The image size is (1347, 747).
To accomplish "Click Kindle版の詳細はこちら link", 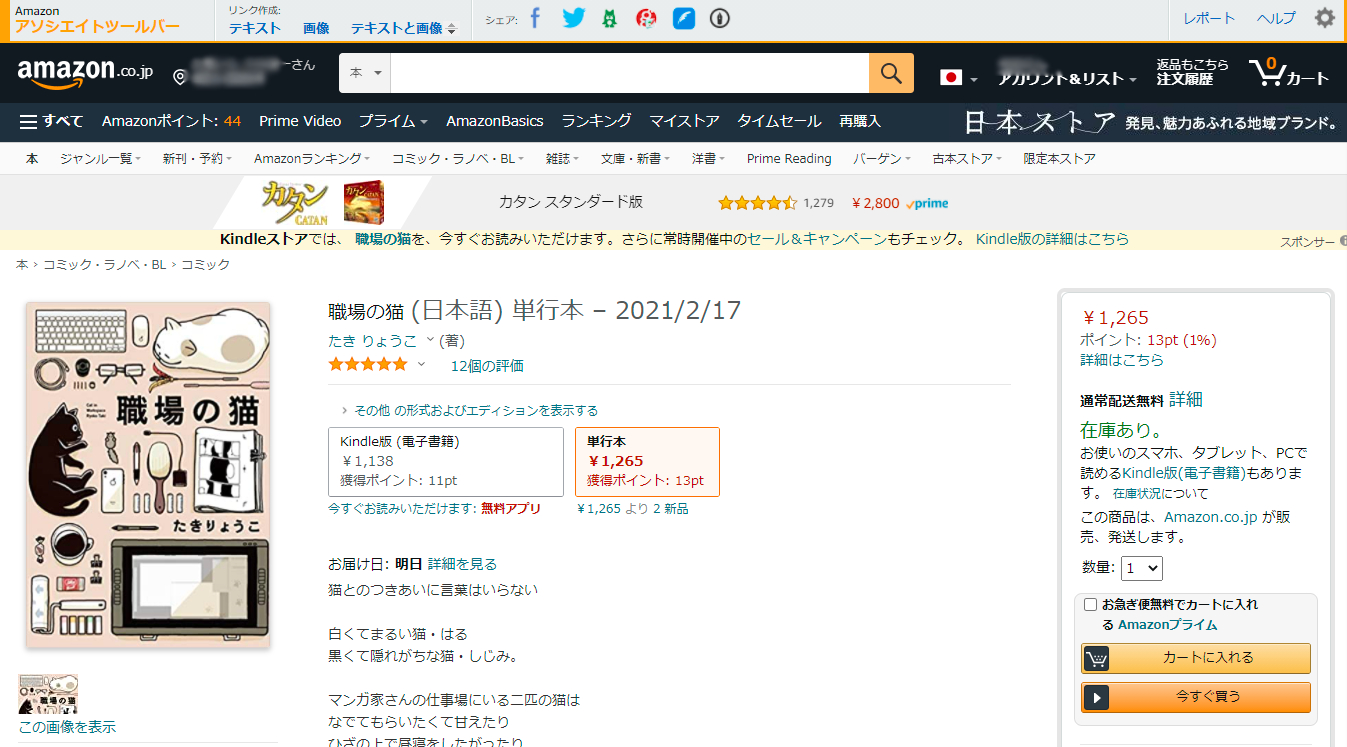I will pos(1052,239).
